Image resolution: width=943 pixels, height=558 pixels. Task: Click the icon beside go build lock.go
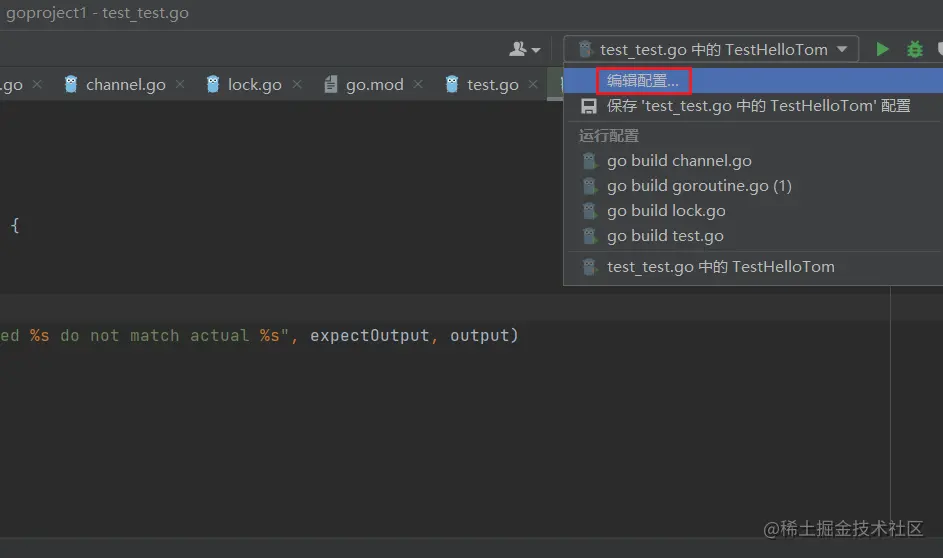pyautogui.click(x=589, y=211)
